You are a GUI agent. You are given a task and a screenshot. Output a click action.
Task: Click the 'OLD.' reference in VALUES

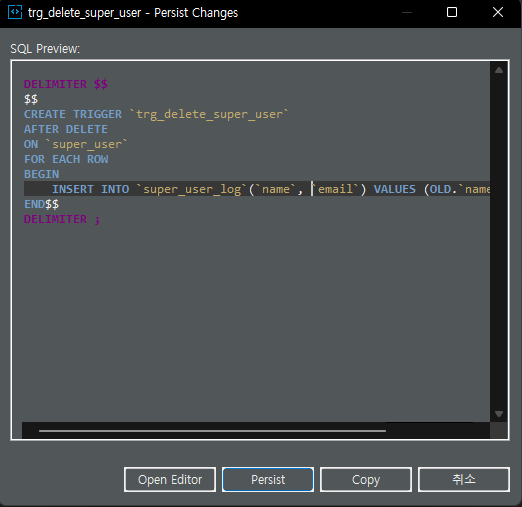(x=443, y=189)
